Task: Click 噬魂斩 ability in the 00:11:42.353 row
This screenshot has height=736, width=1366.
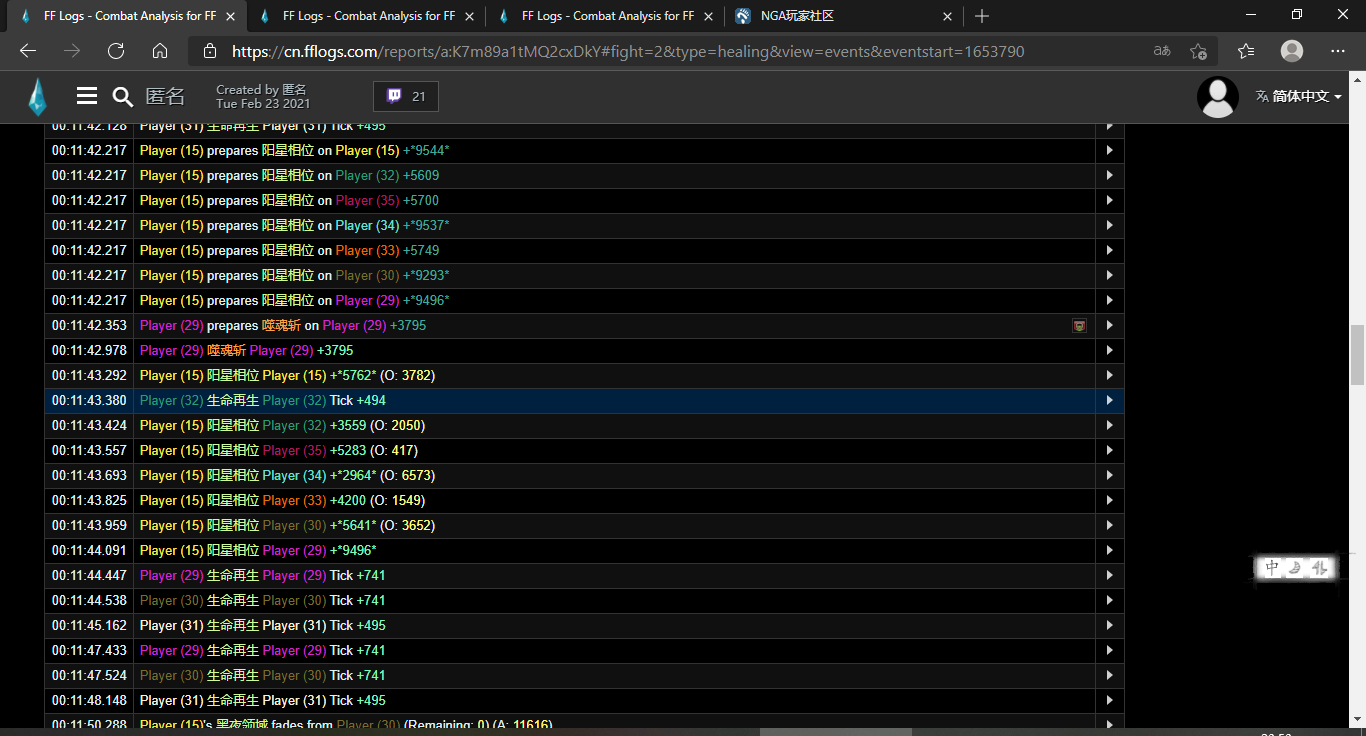Action: 282,326
